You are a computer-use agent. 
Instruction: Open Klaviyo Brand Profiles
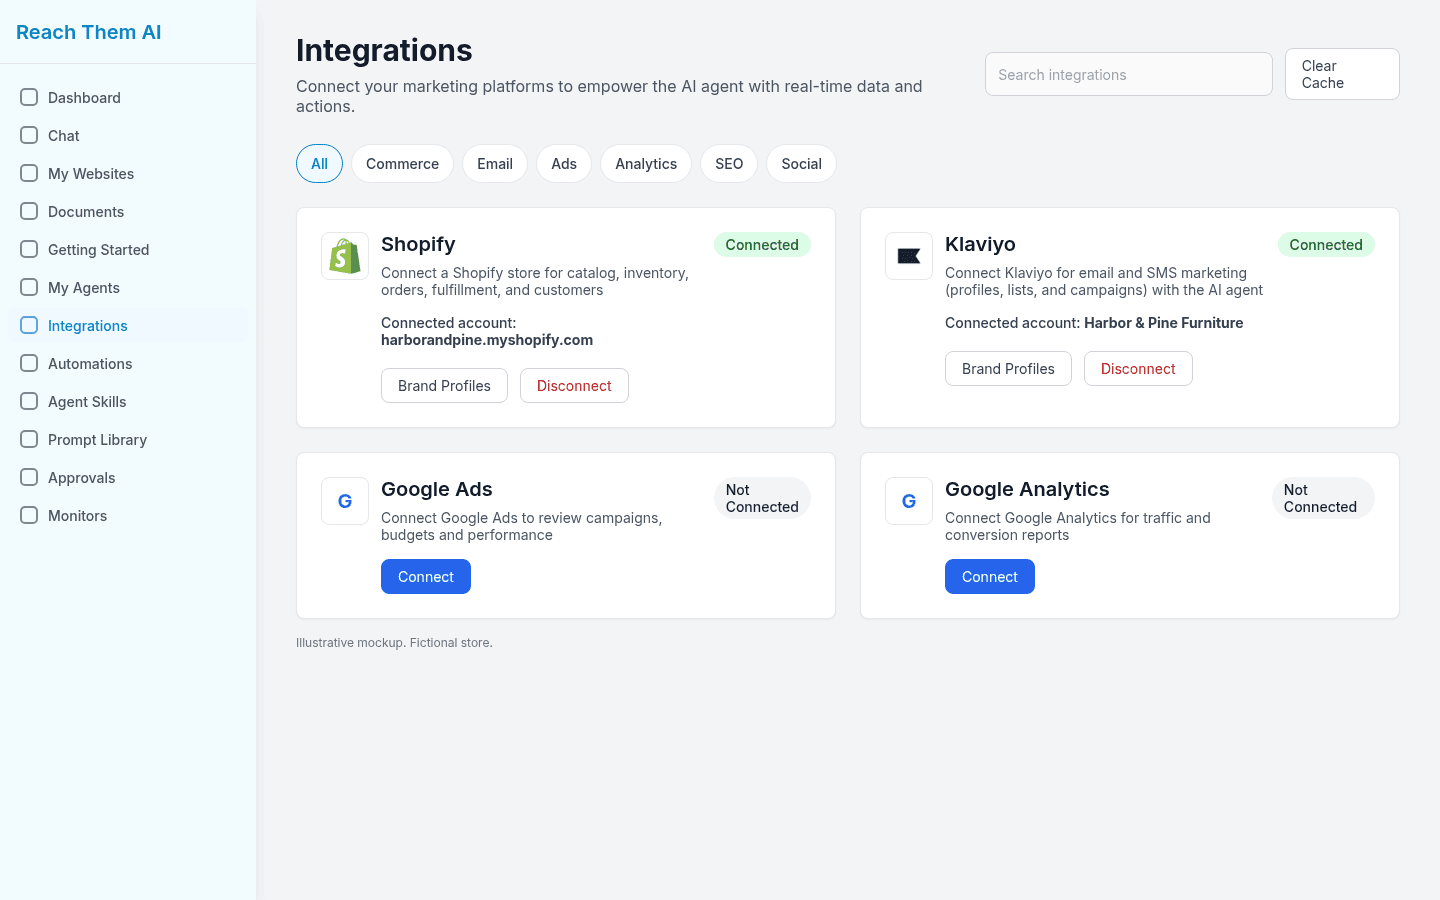(x=1008, y=369)
